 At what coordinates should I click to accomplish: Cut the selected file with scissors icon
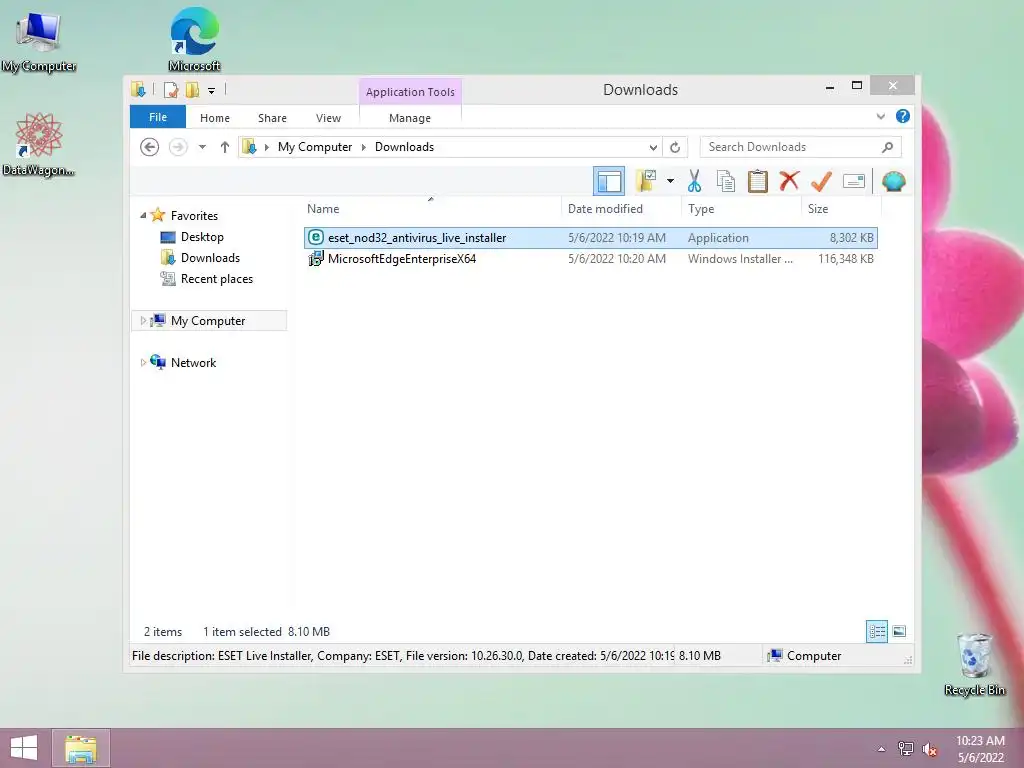pos(694,181)
